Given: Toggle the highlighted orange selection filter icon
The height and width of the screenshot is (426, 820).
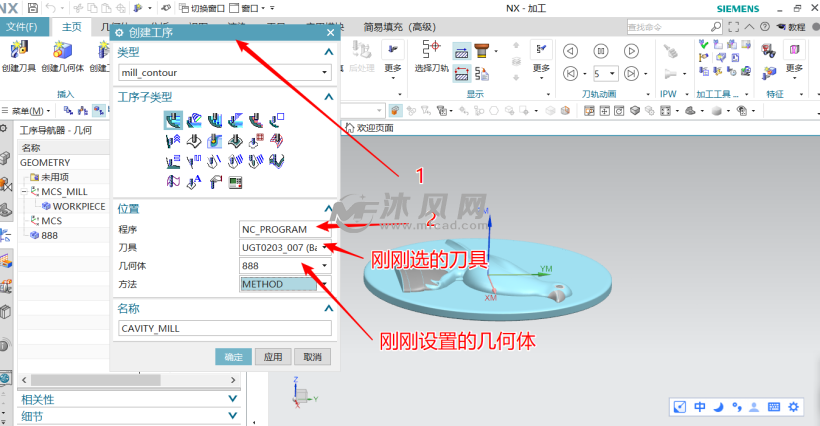Looking at the screenshot, I should (395, 110).
